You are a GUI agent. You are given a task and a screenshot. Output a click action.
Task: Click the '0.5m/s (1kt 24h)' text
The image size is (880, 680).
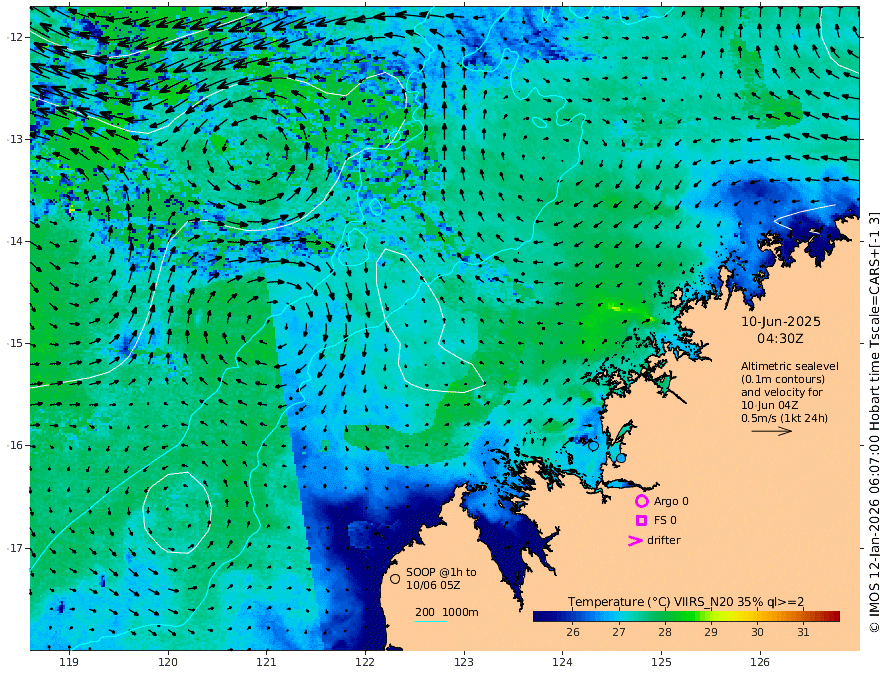pos(784,418)
